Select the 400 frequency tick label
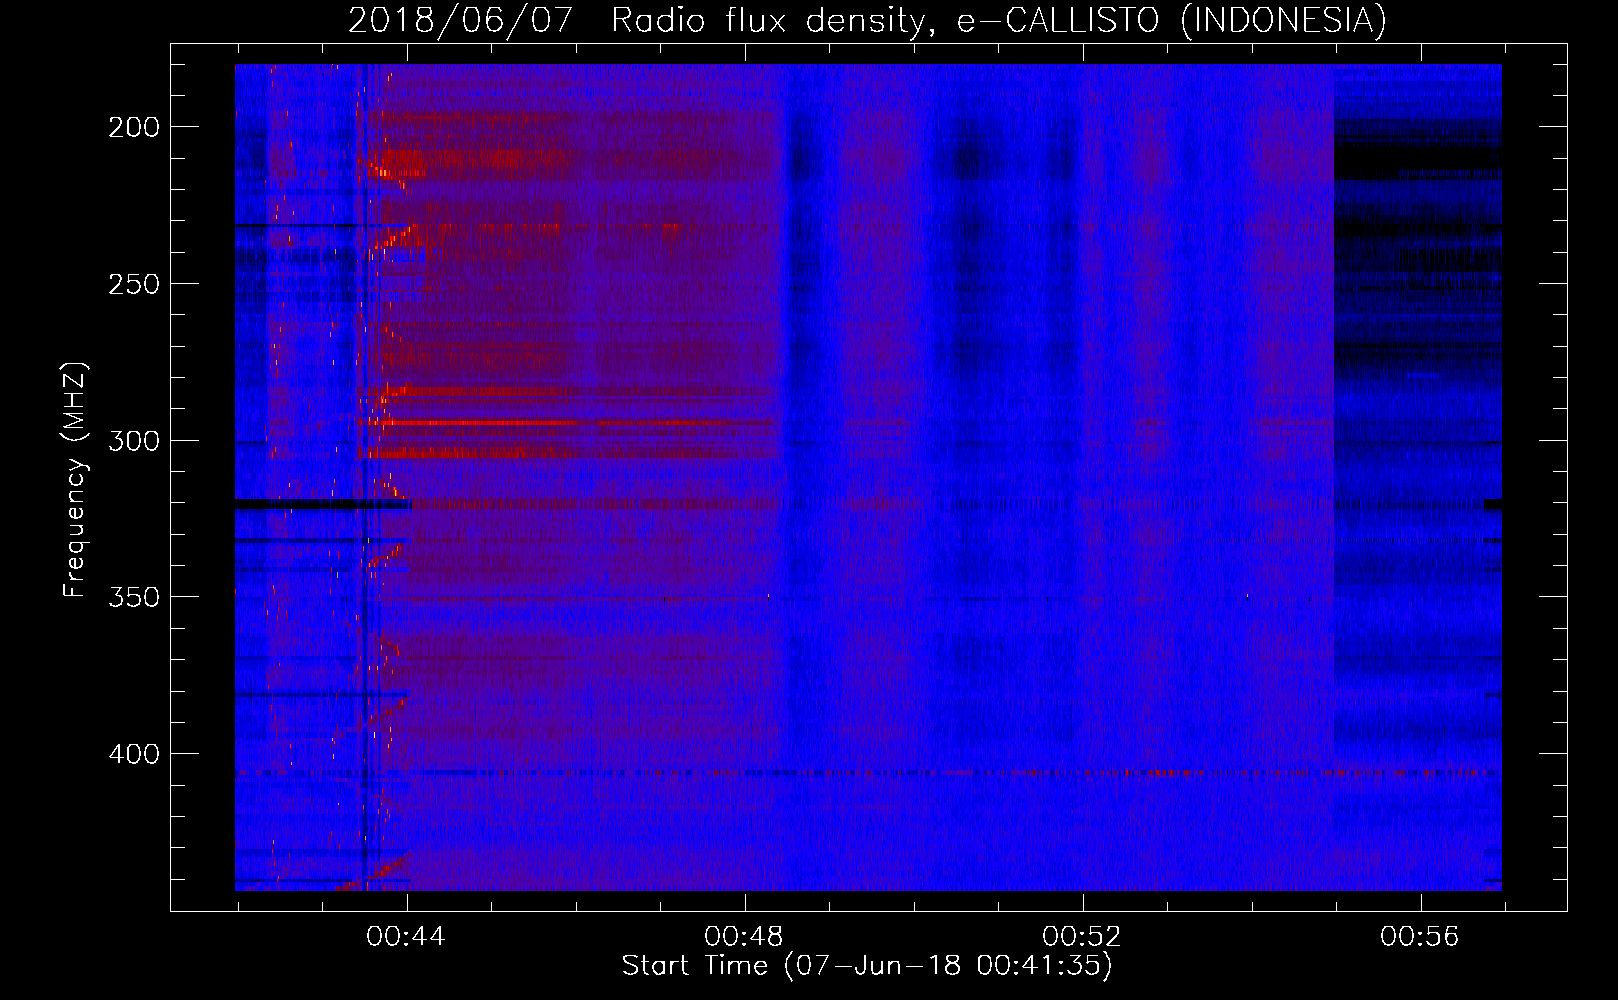The width and height of the screenshot is (1618, 1000). click(134, 754)
